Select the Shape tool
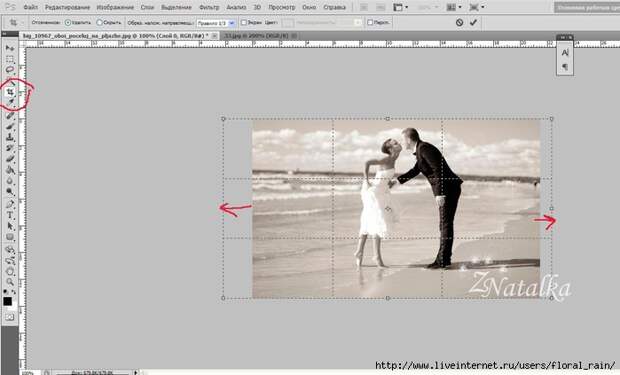 (10, 237)
